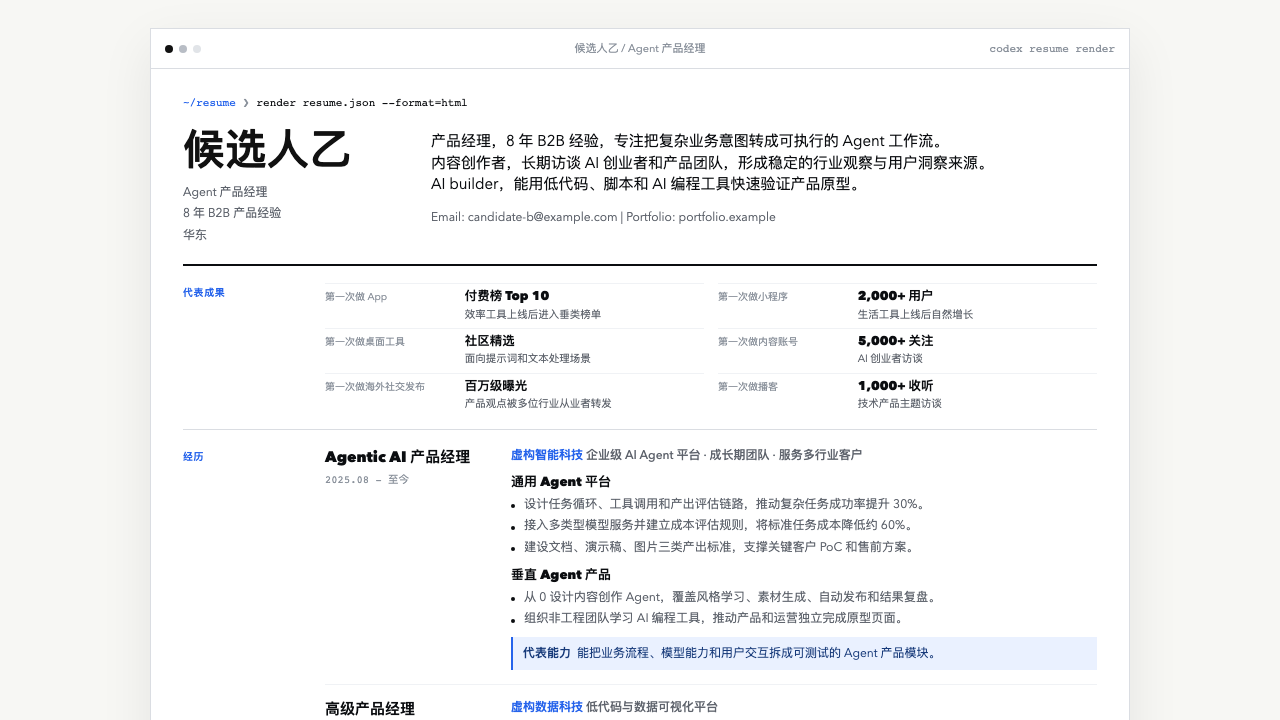The image size is (1280, 720).
Task: Click the date range '2025.08 – 至今'
Action: tap(367, 480)
